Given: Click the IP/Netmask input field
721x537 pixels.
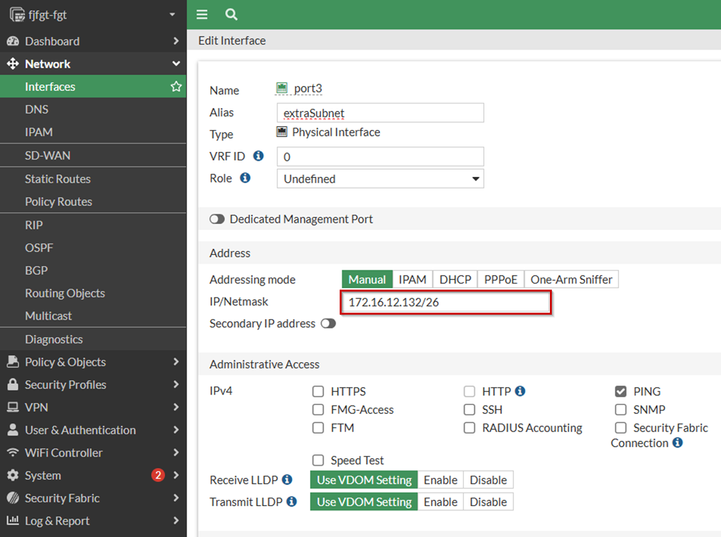Looking at the screenshot, I should pyautogui.click(x=446, y=302).
